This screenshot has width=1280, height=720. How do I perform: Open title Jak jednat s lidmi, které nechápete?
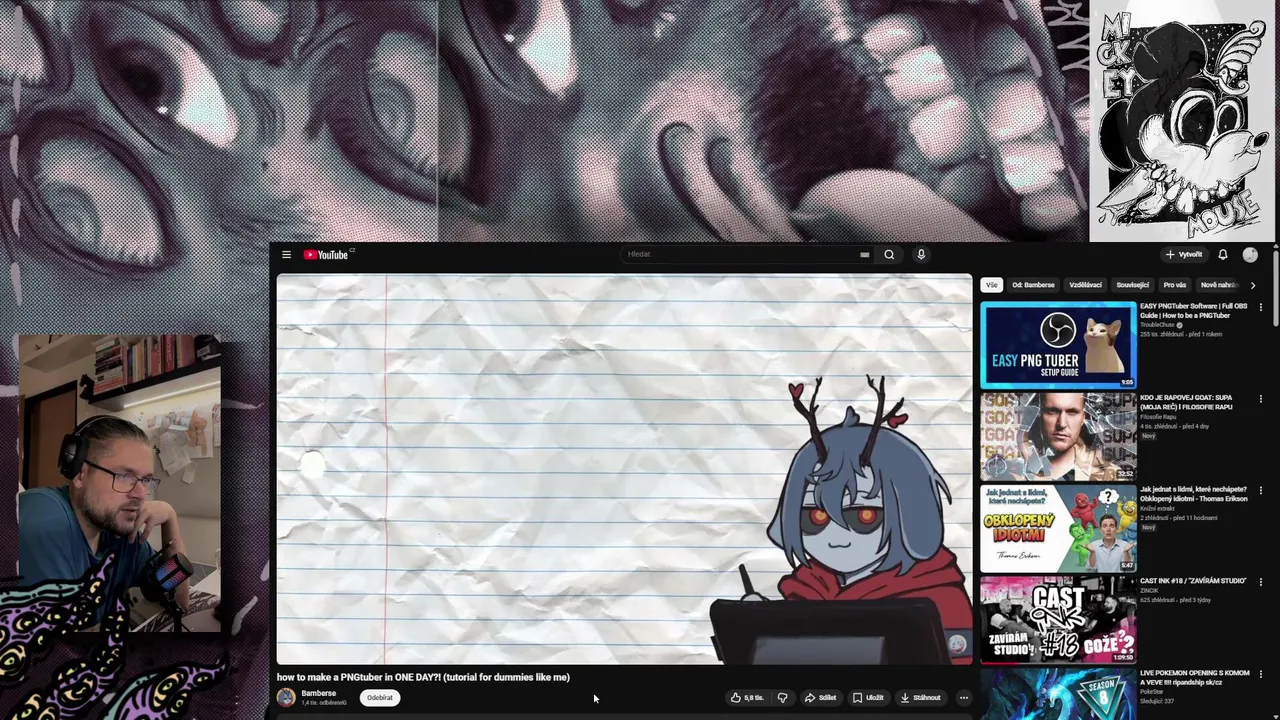(x=1194, y=494)
